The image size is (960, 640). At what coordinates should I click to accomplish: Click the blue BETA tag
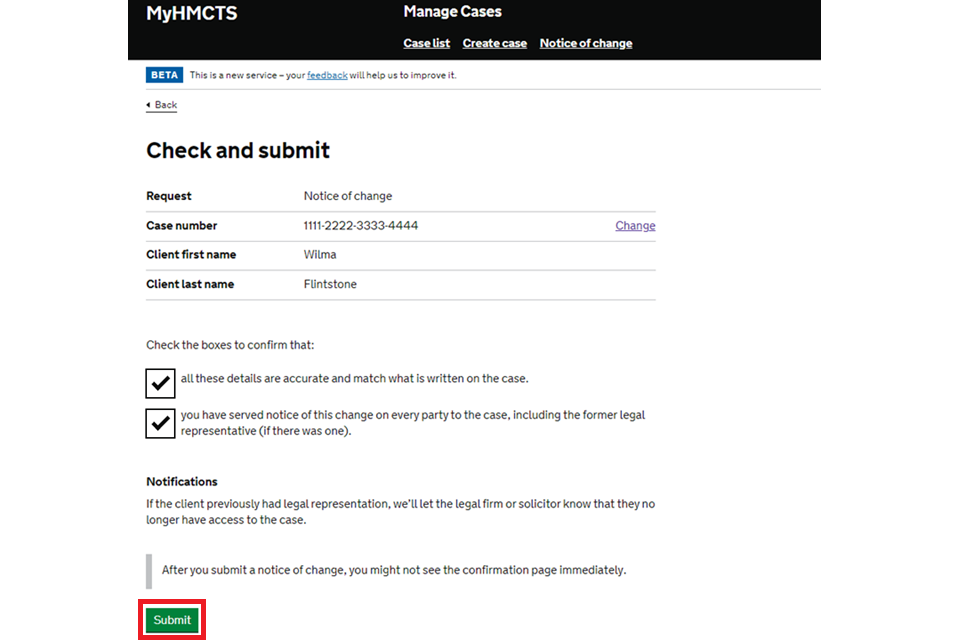point(164,75)
